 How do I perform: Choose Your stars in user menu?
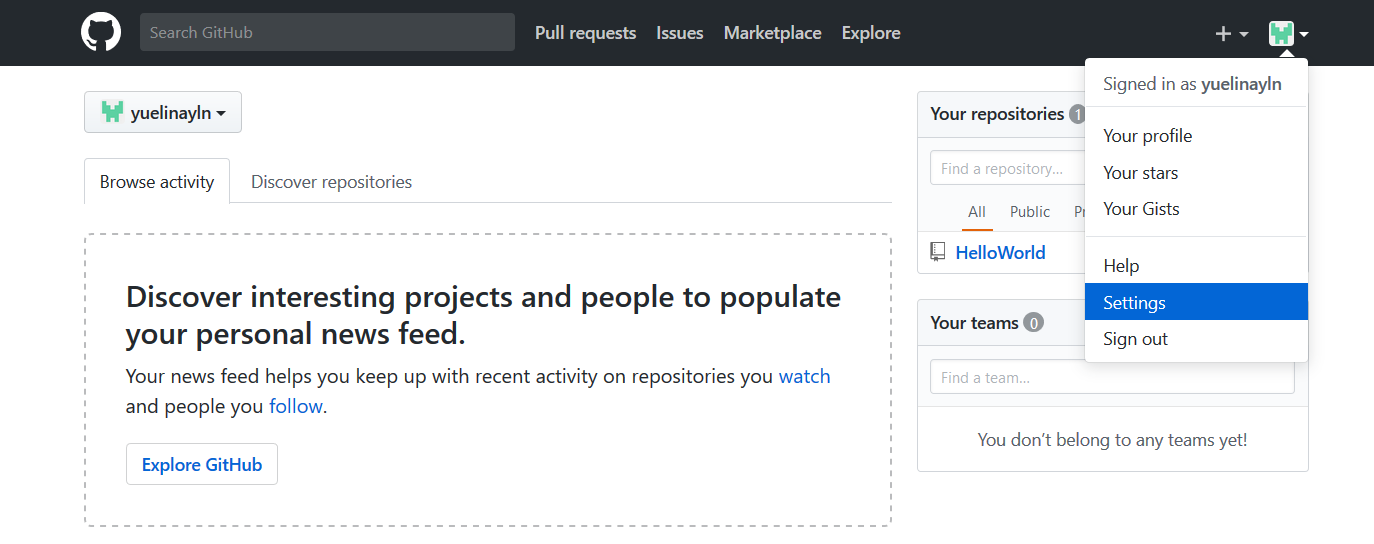tap(1196, 173)
